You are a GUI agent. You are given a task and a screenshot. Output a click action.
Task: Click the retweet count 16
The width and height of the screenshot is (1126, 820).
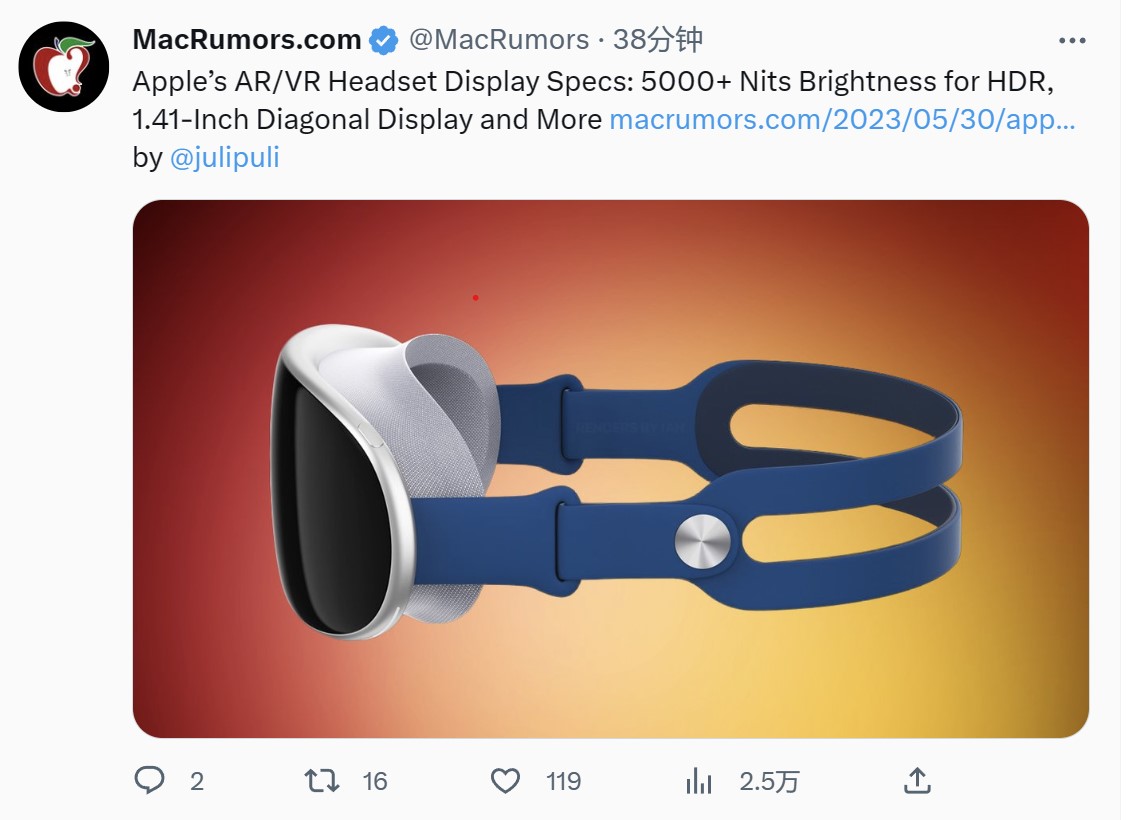pyautogui.click(x=374, y=781)
